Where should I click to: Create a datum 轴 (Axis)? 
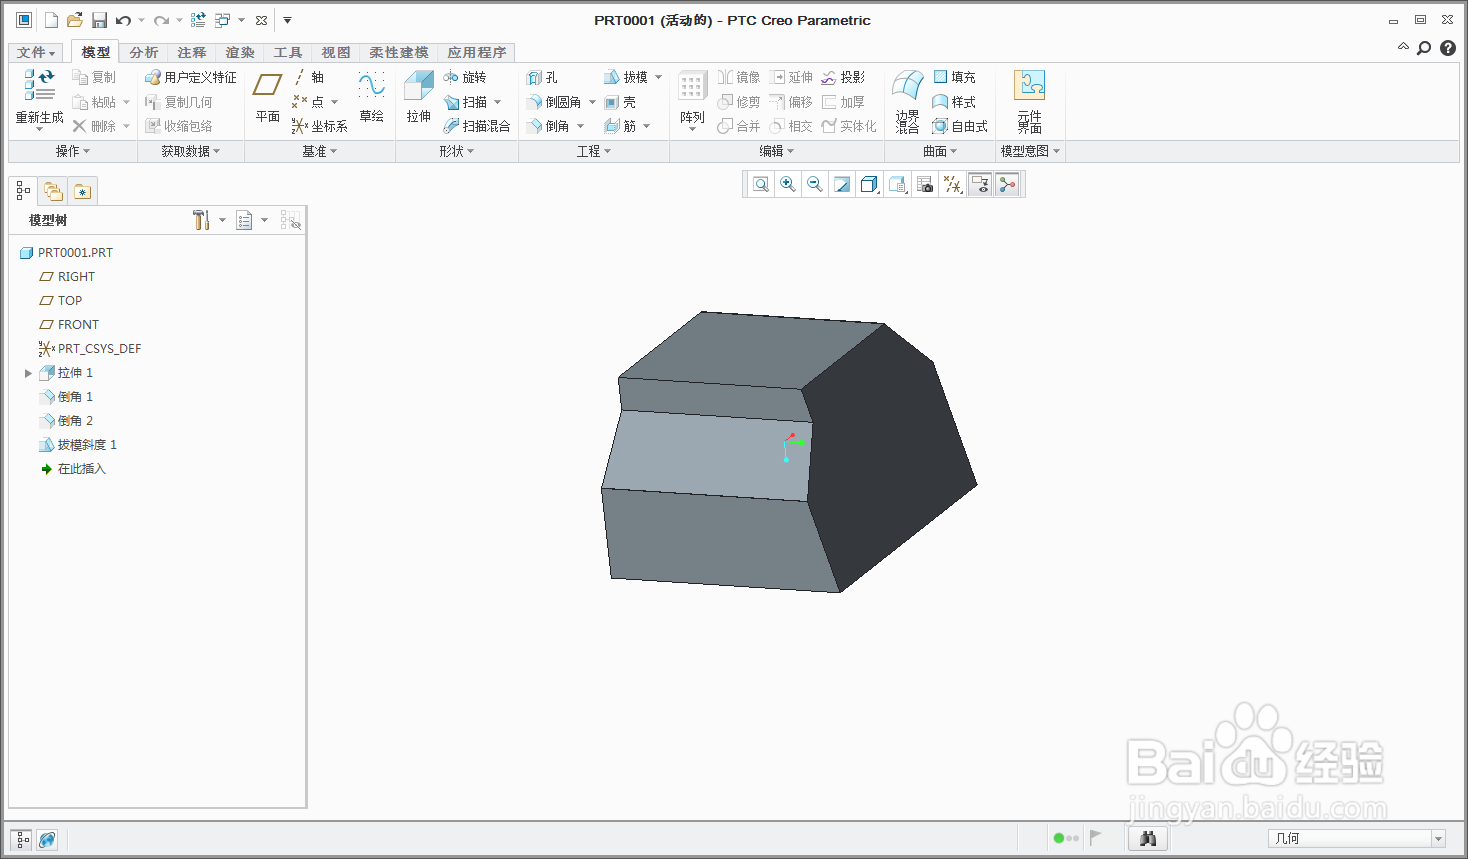(309, 77)
